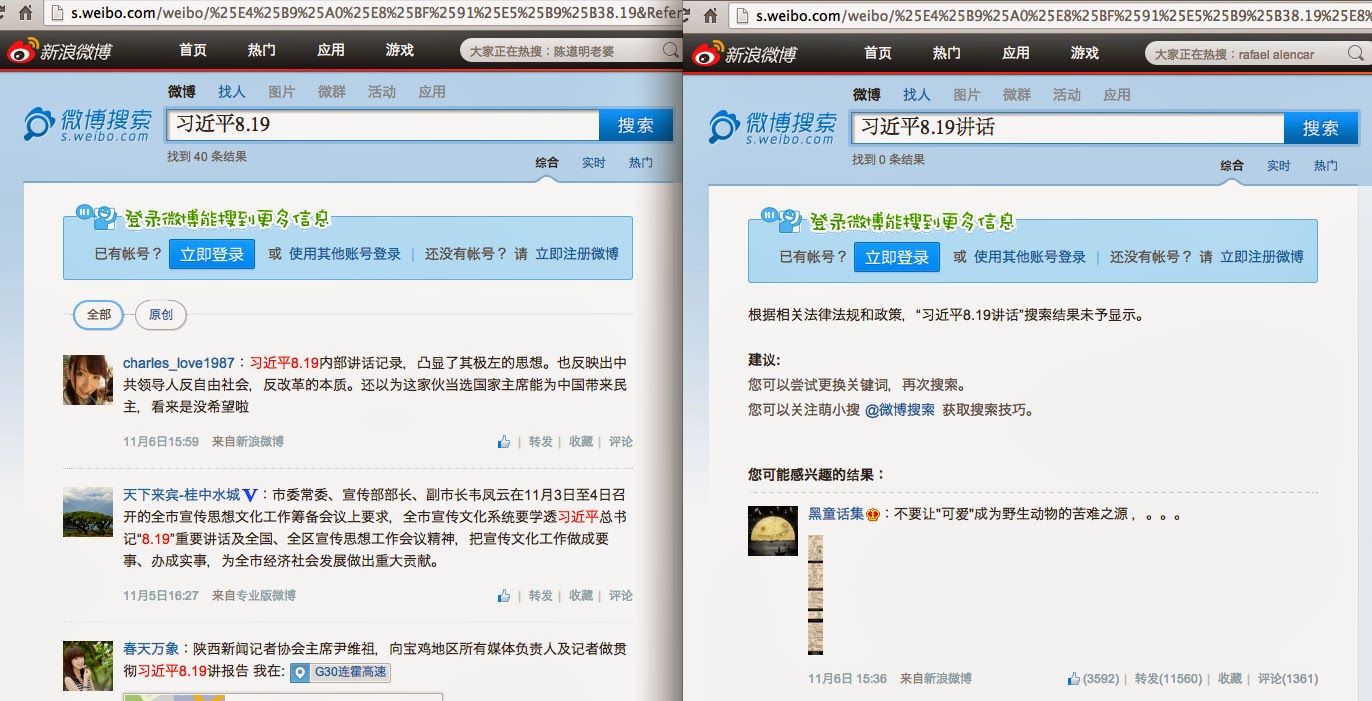Click the 搜索 button beside 习近平8.19讲话

1321,128
